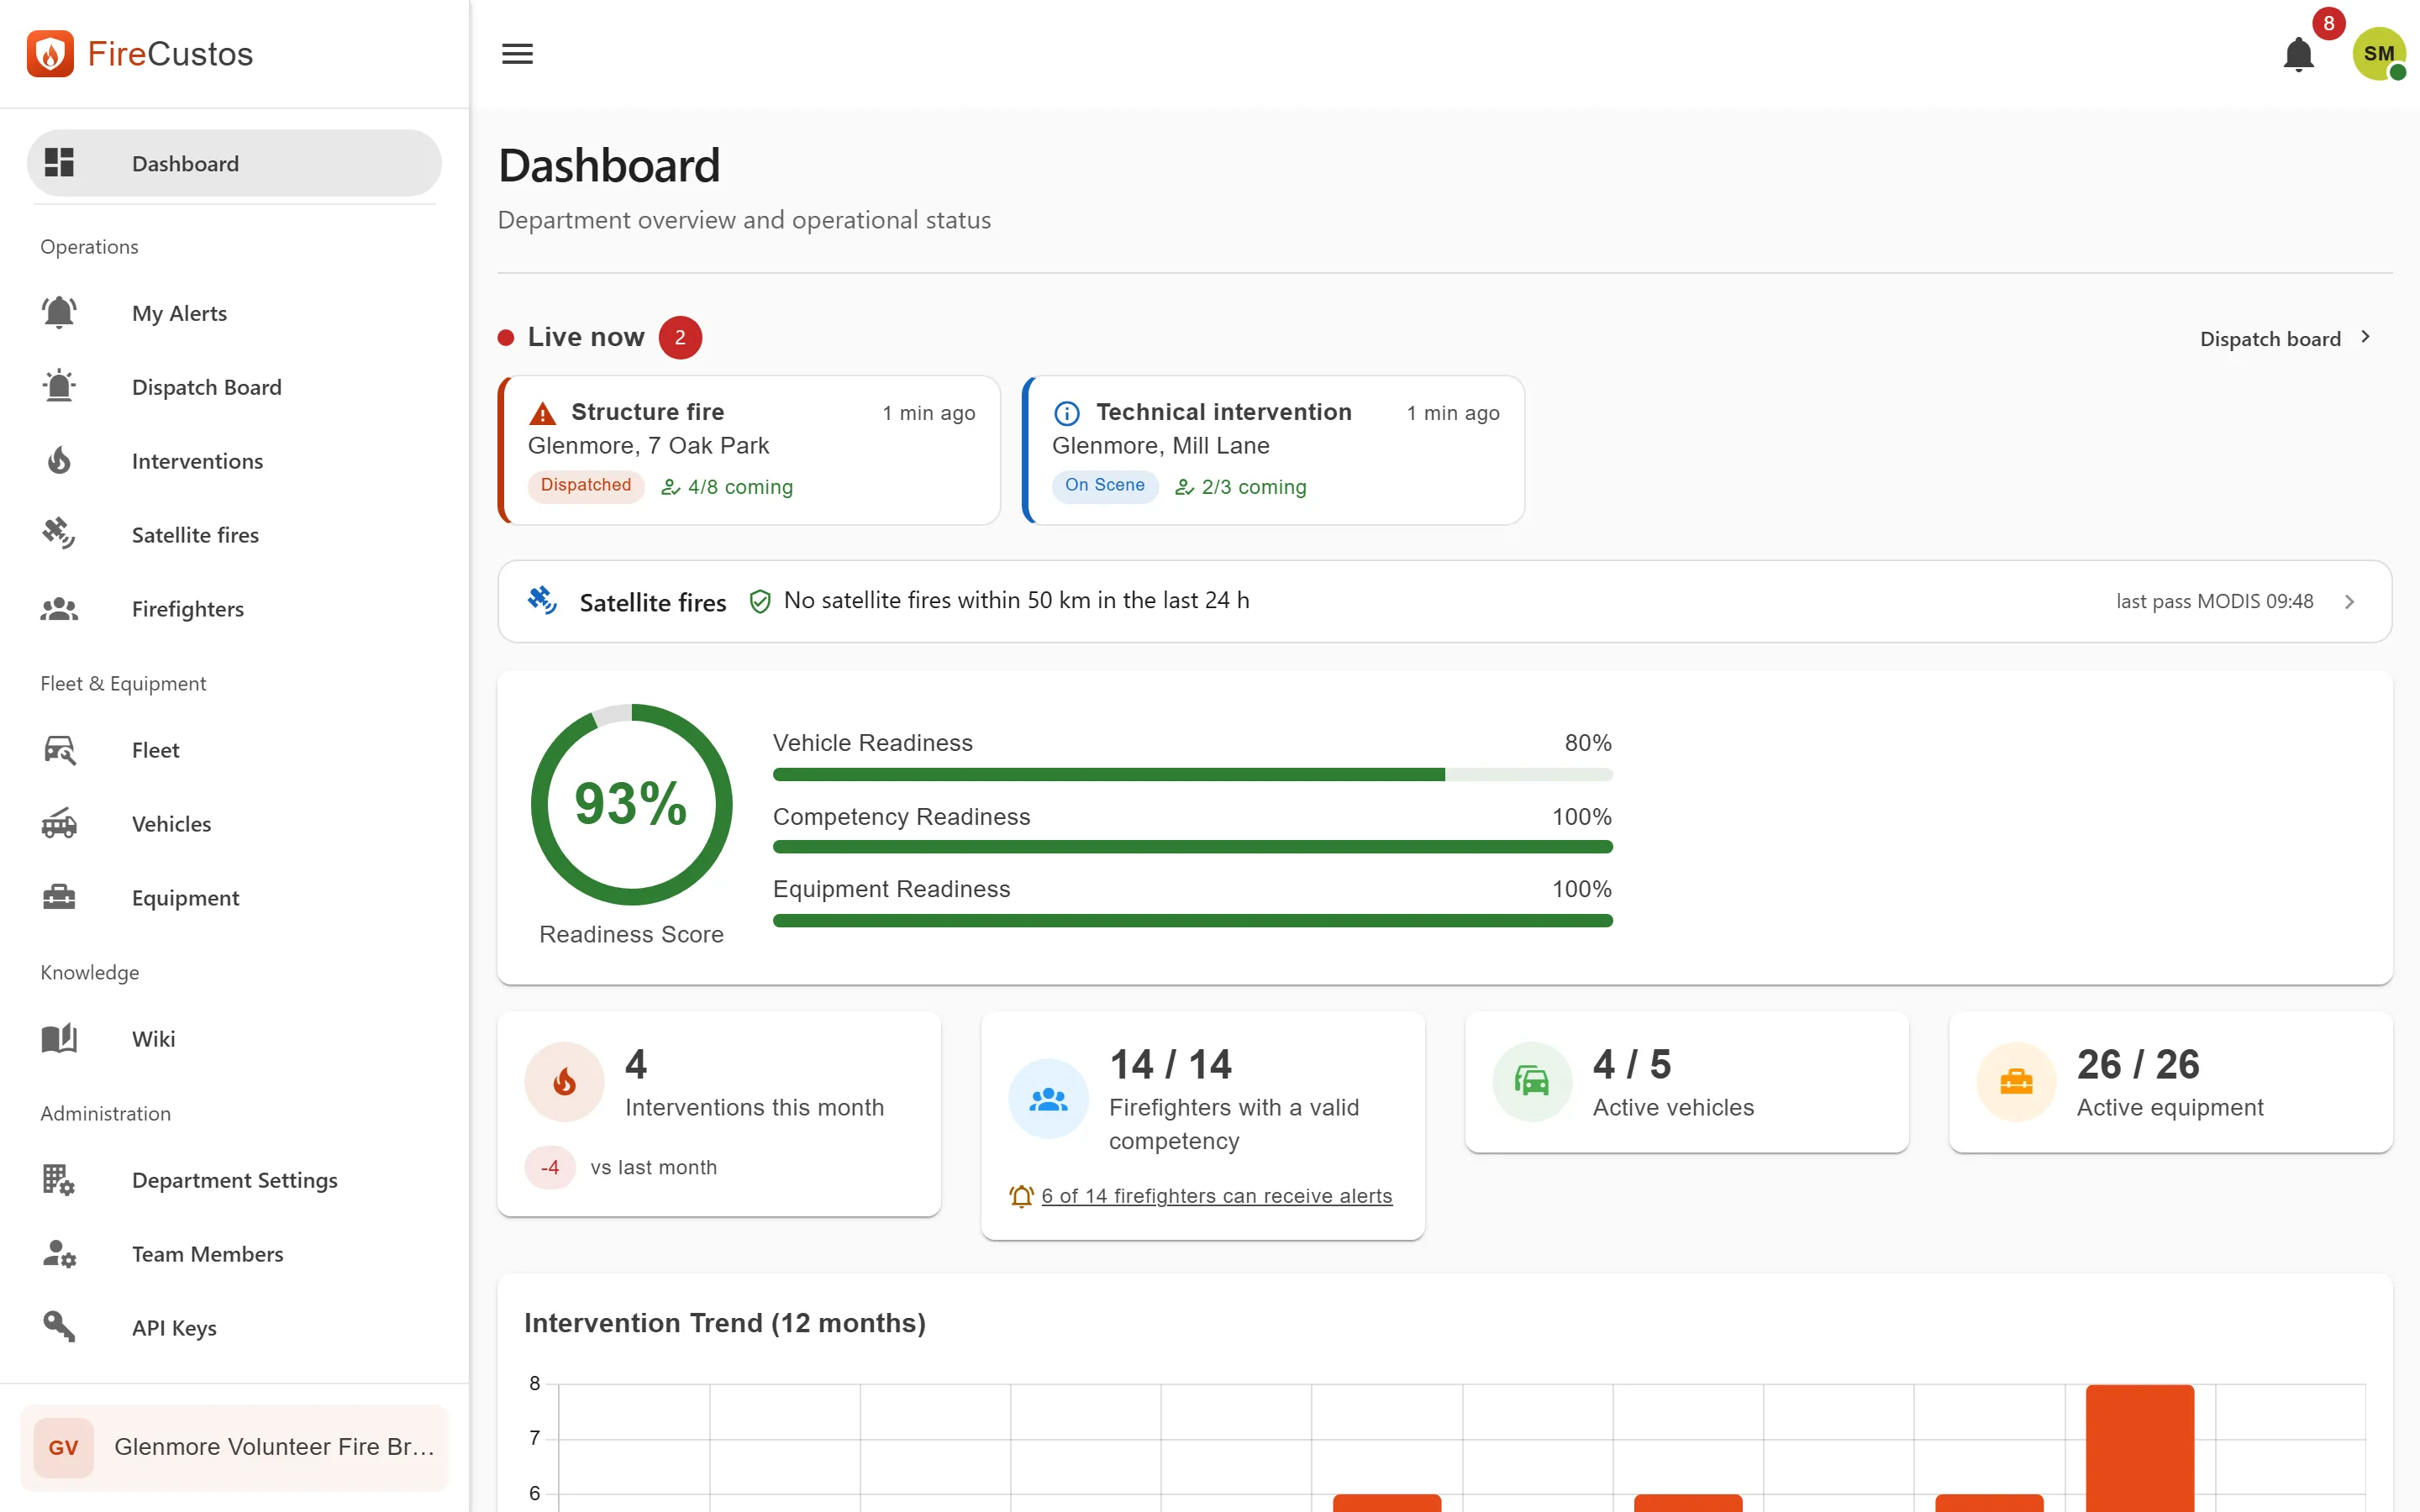2420x1512 pixels.
Task: Click the satellite icon in Satellite fires banner
Action: coord(543,601)
